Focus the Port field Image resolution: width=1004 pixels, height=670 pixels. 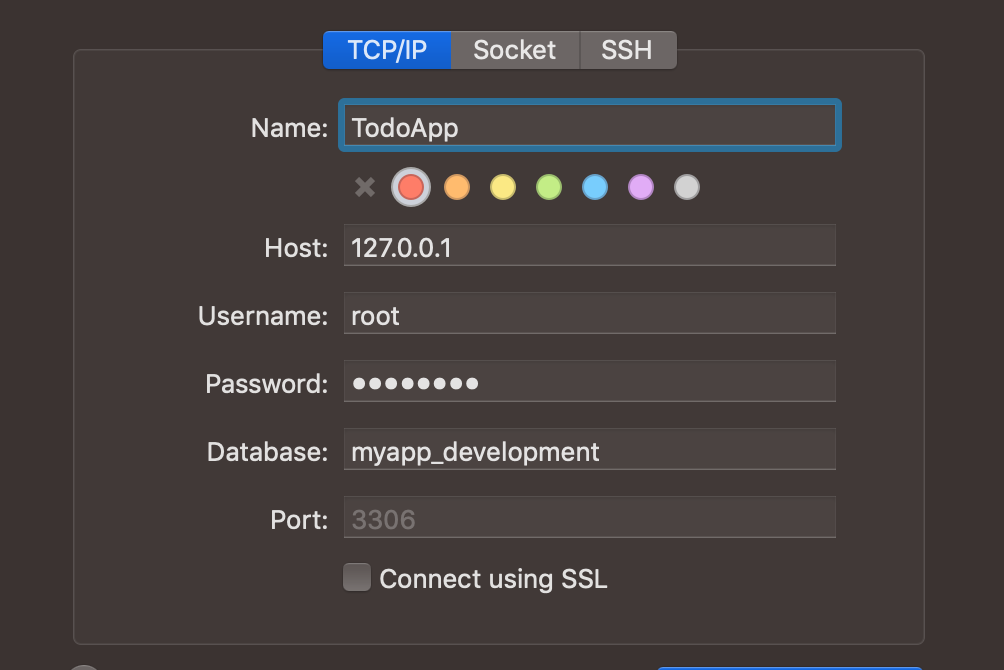point(589,519)
